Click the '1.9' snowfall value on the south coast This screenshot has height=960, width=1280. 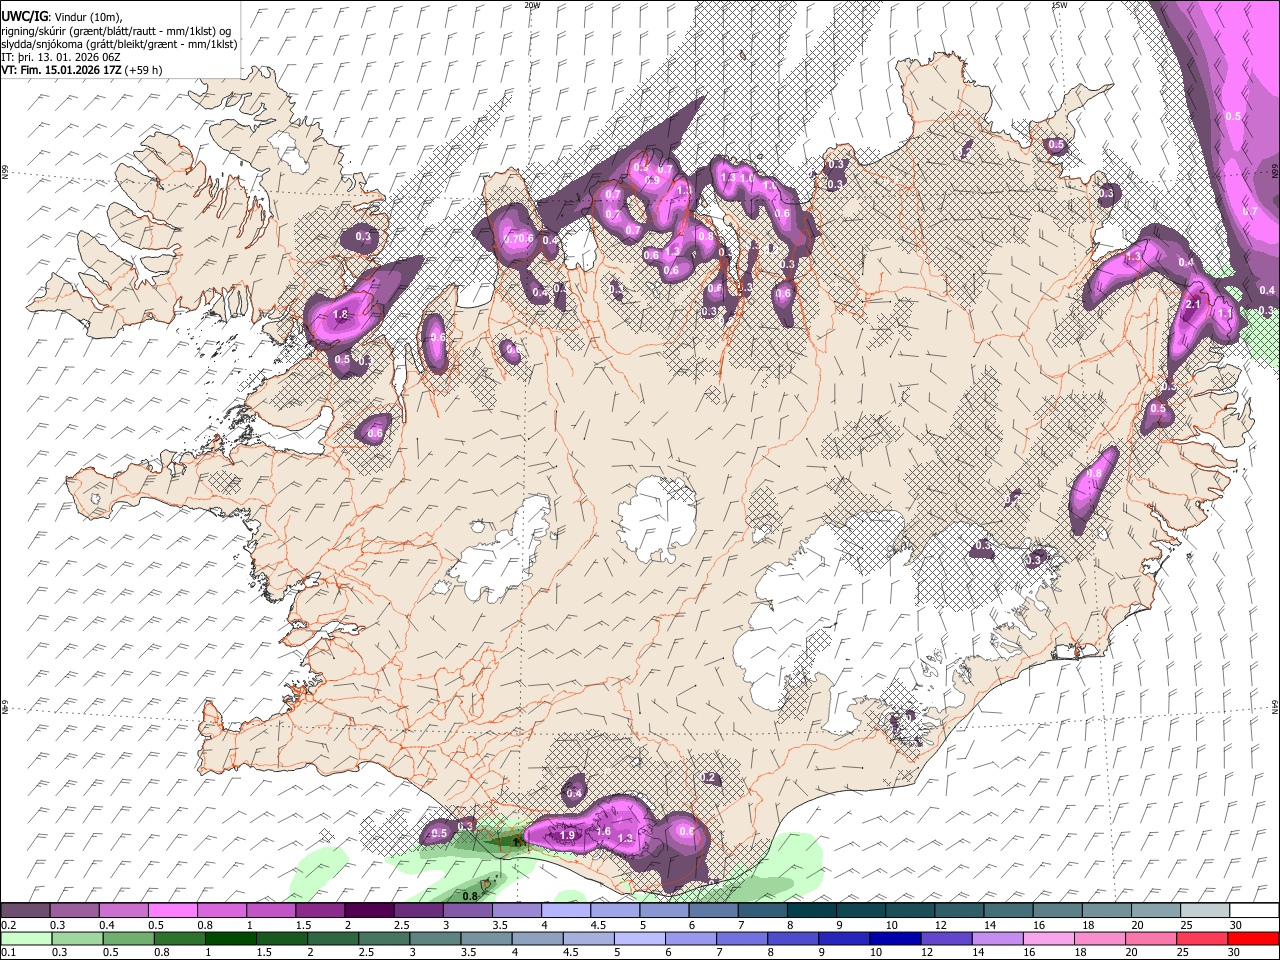pos(567,835)
